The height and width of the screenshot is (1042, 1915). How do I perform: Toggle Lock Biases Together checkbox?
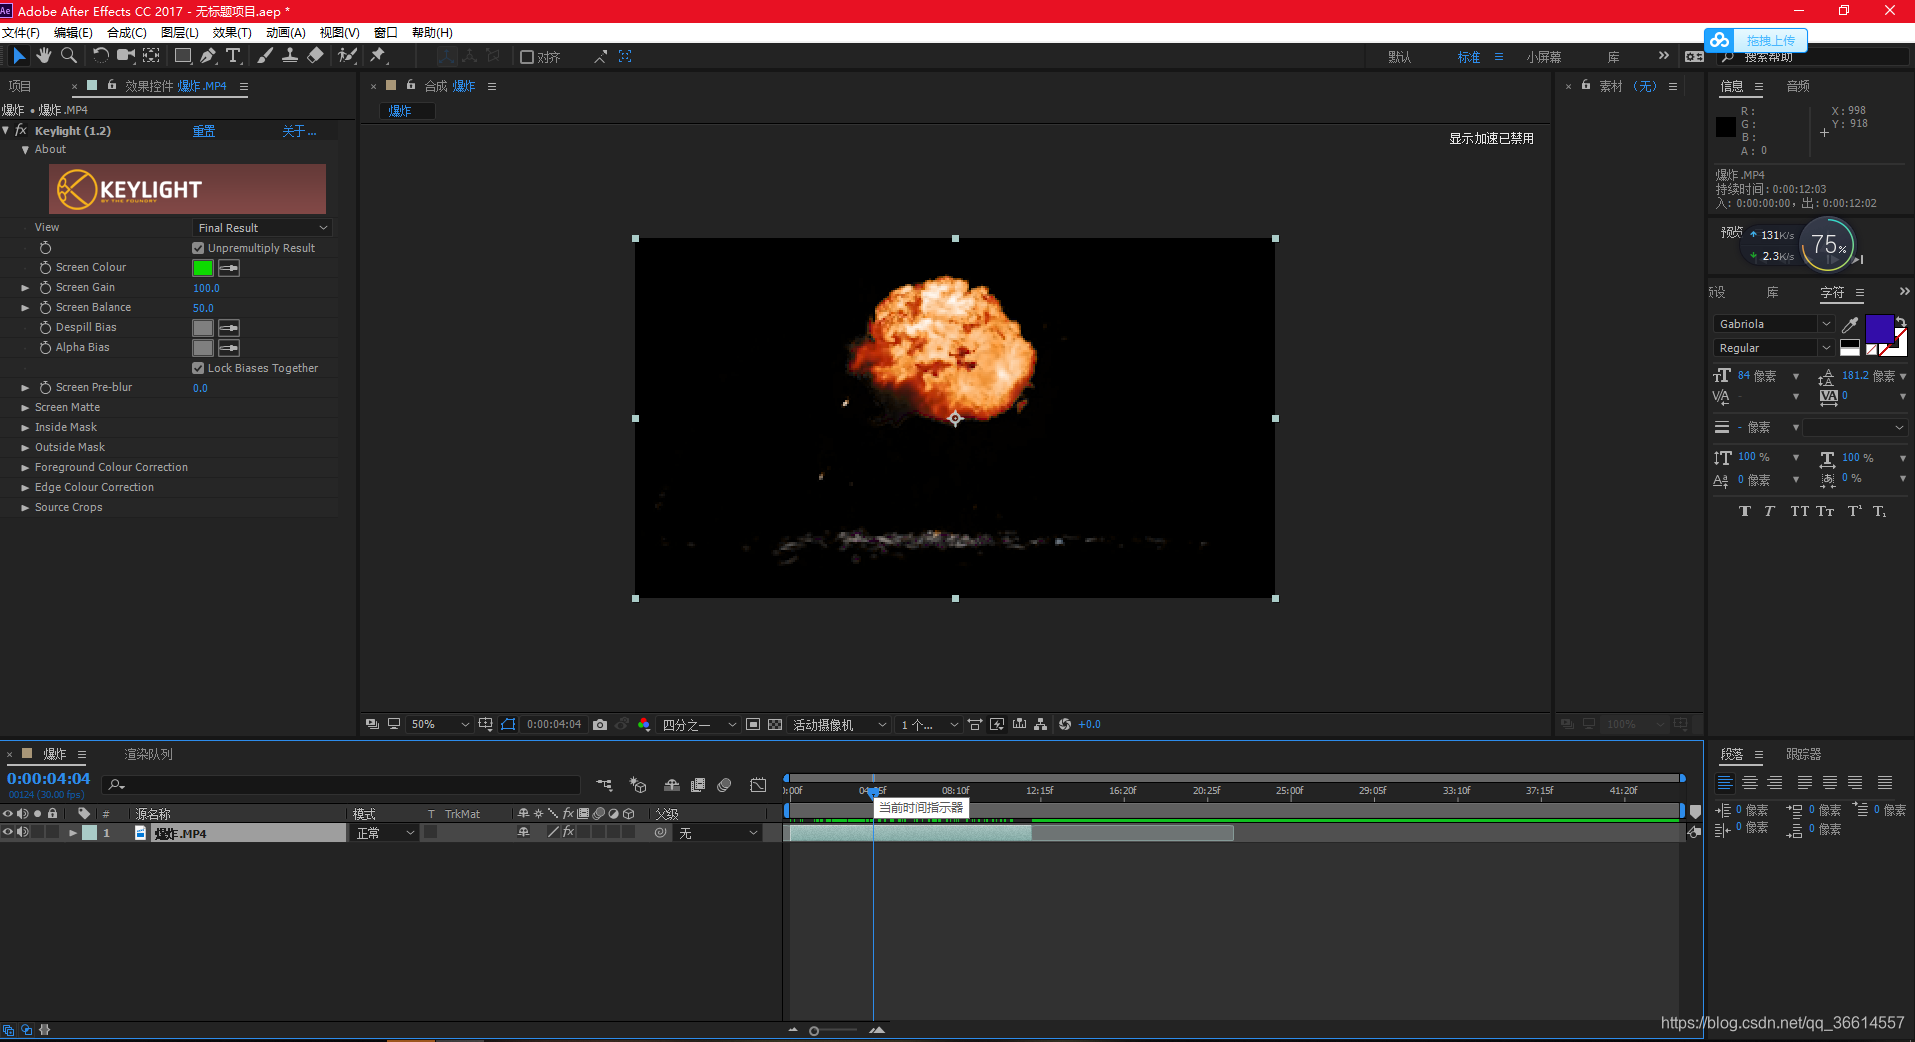pos(198,368)
